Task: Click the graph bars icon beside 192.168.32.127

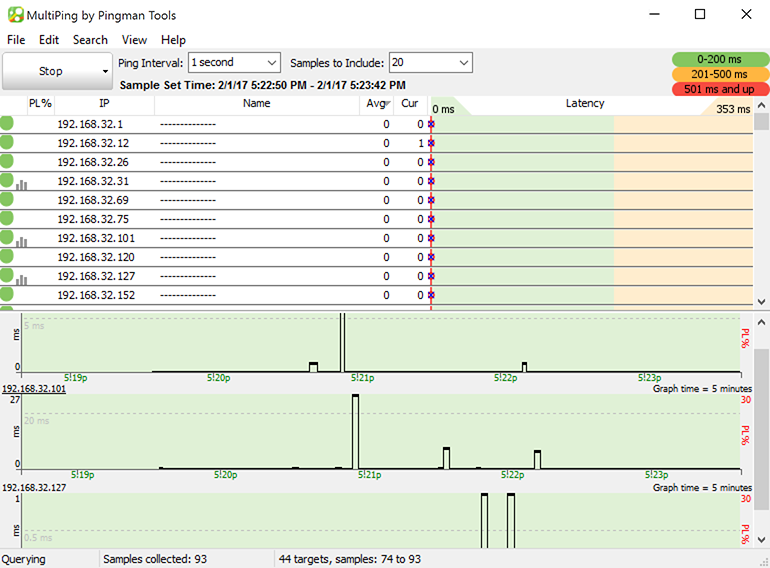Action: point(22,280)
